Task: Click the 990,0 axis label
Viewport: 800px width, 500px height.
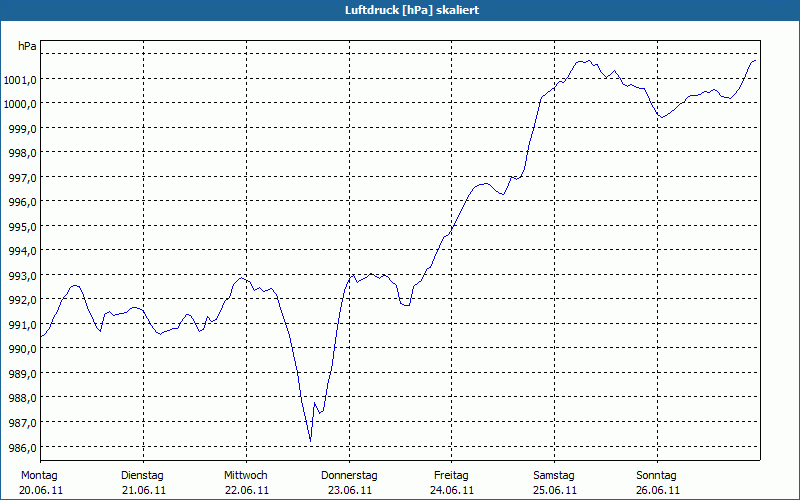Action: (22, 349)
